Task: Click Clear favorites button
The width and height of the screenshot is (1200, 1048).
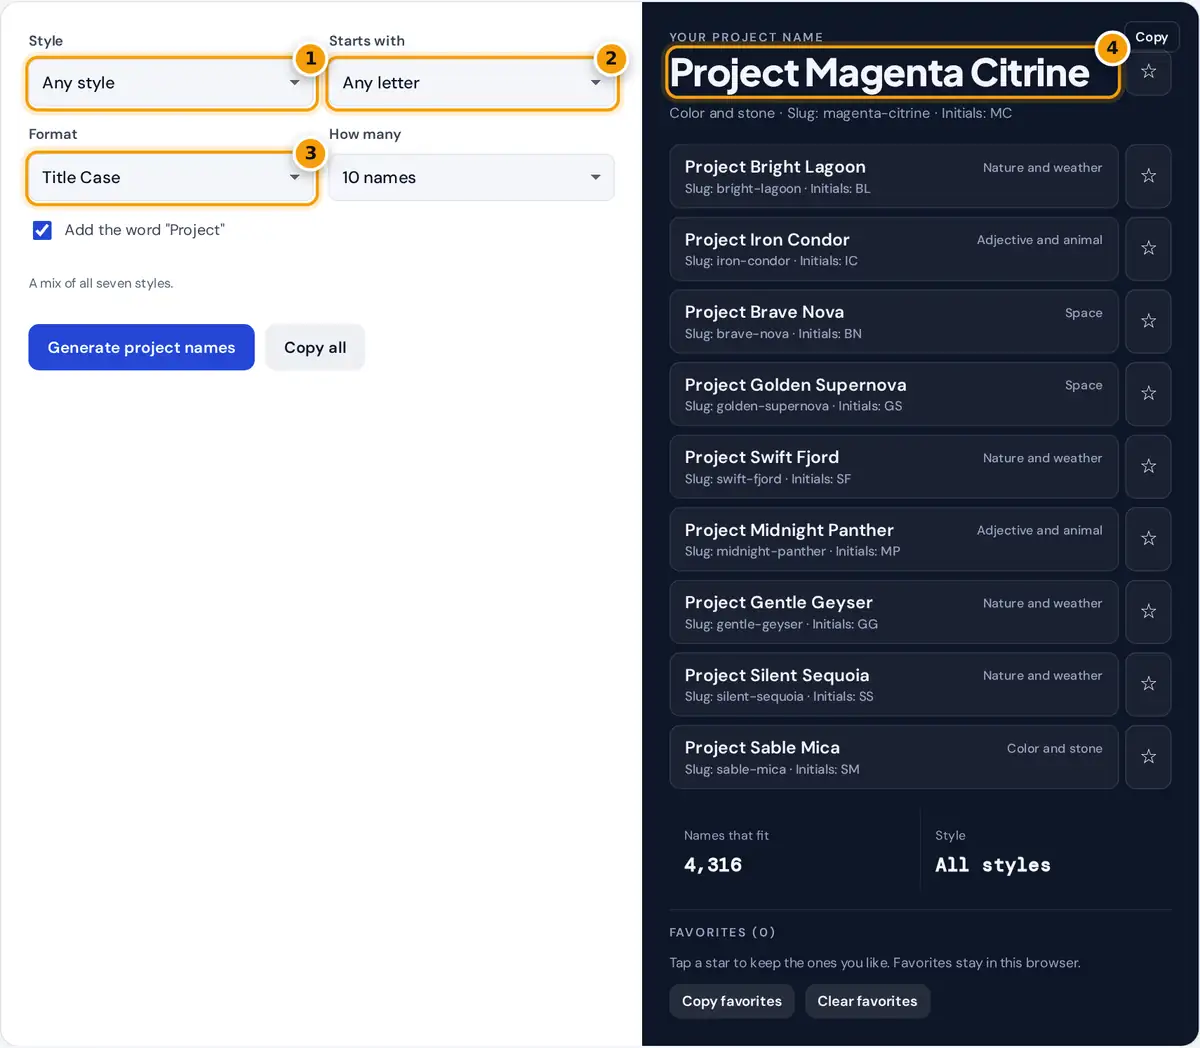Action: pyautogui.click(x=867, y=1001)
